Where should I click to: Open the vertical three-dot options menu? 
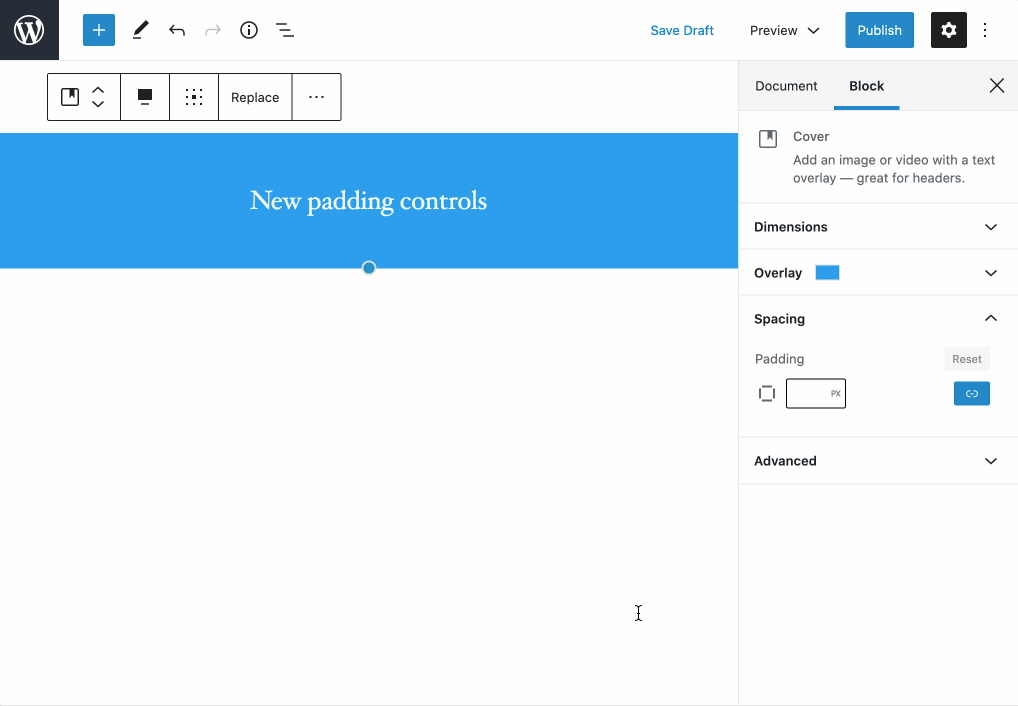[x=985, y=30]
